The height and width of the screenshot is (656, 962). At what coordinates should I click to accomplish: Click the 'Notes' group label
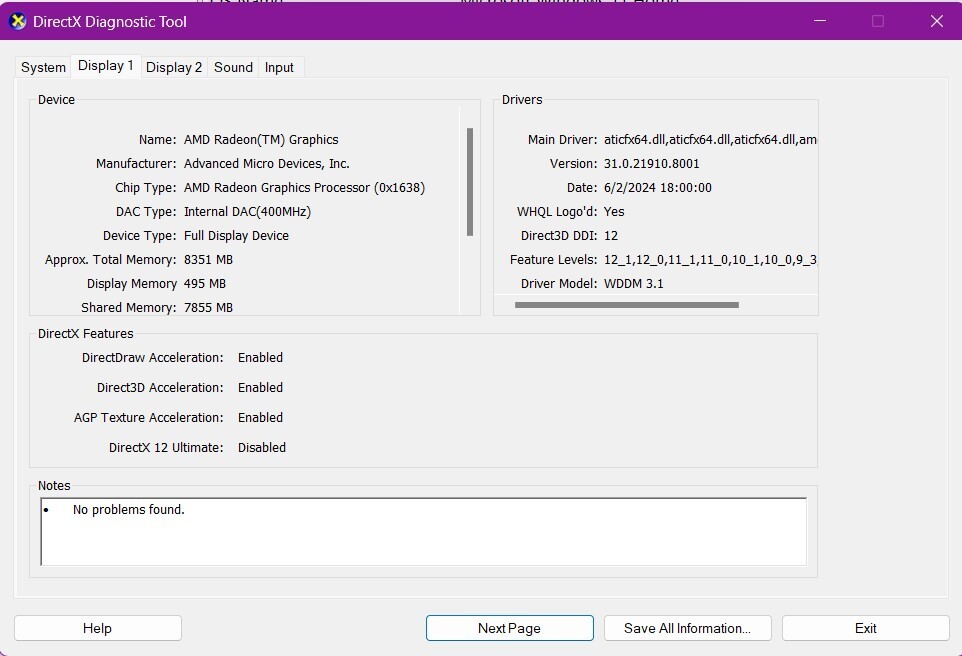pyautogui.click(x=54, y=485)
